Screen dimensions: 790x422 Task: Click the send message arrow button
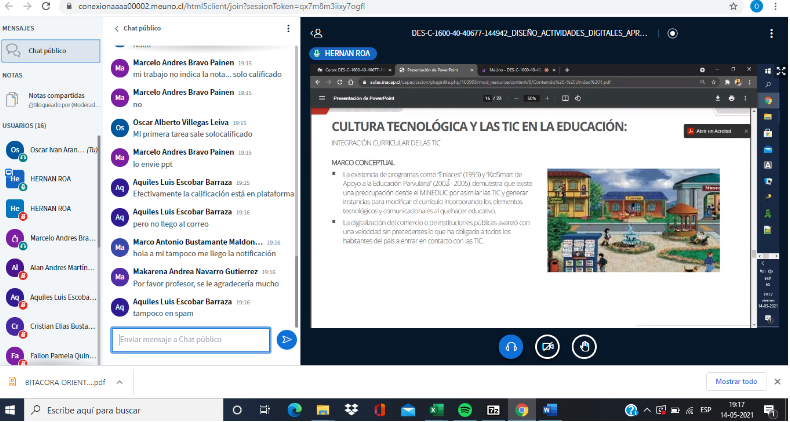[x=287, y=340]
